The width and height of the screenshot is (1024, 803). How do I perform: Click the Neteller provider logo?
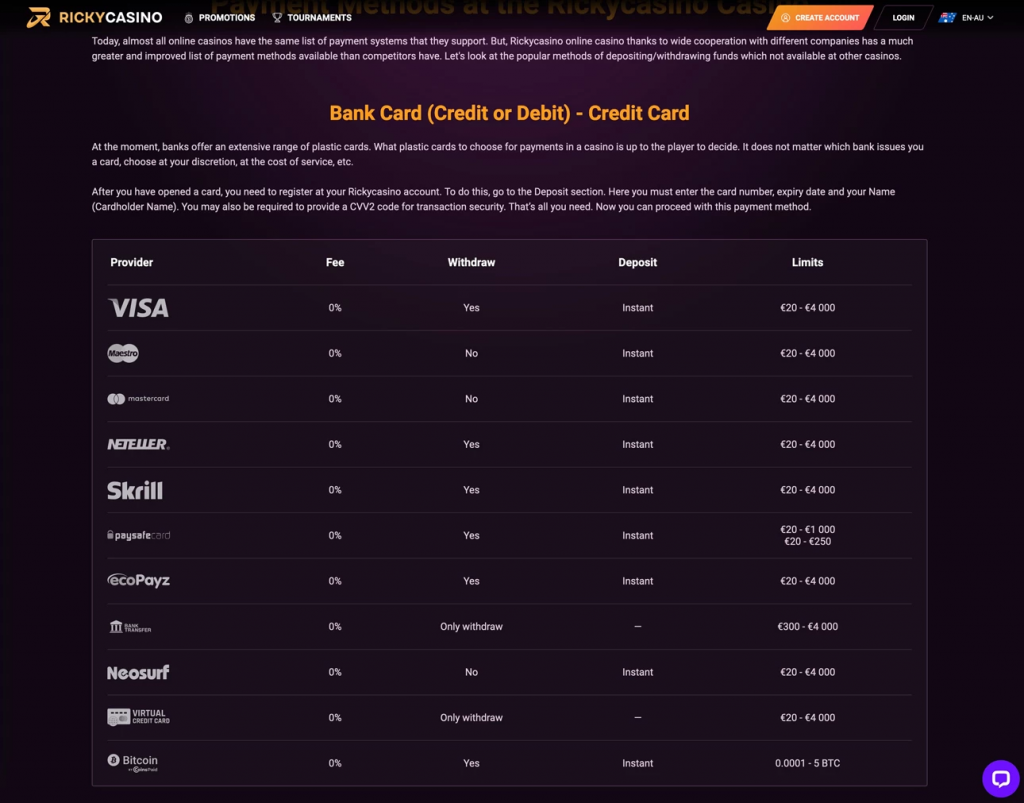(x=138, y=445)
